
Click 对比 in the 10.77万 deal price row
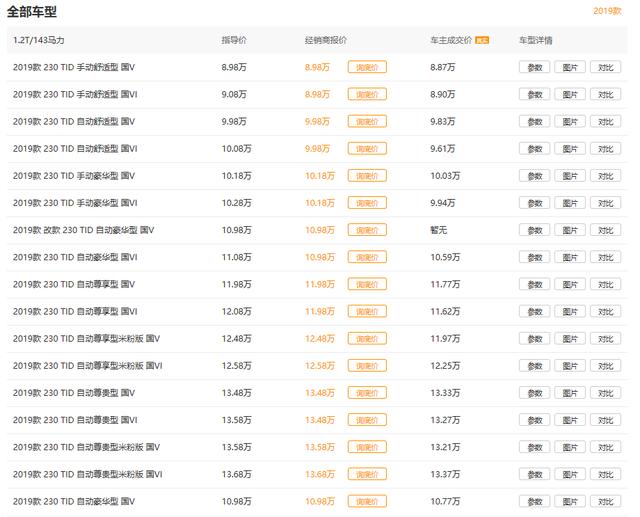tap(605, 501)
